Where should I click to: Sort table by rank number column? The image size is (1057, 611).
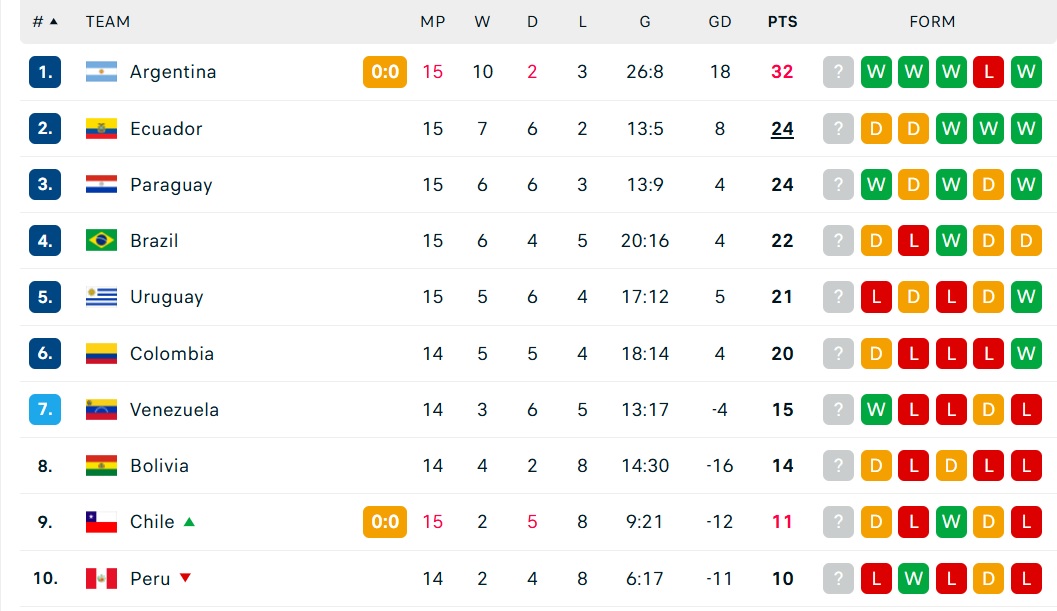point(45,22)
